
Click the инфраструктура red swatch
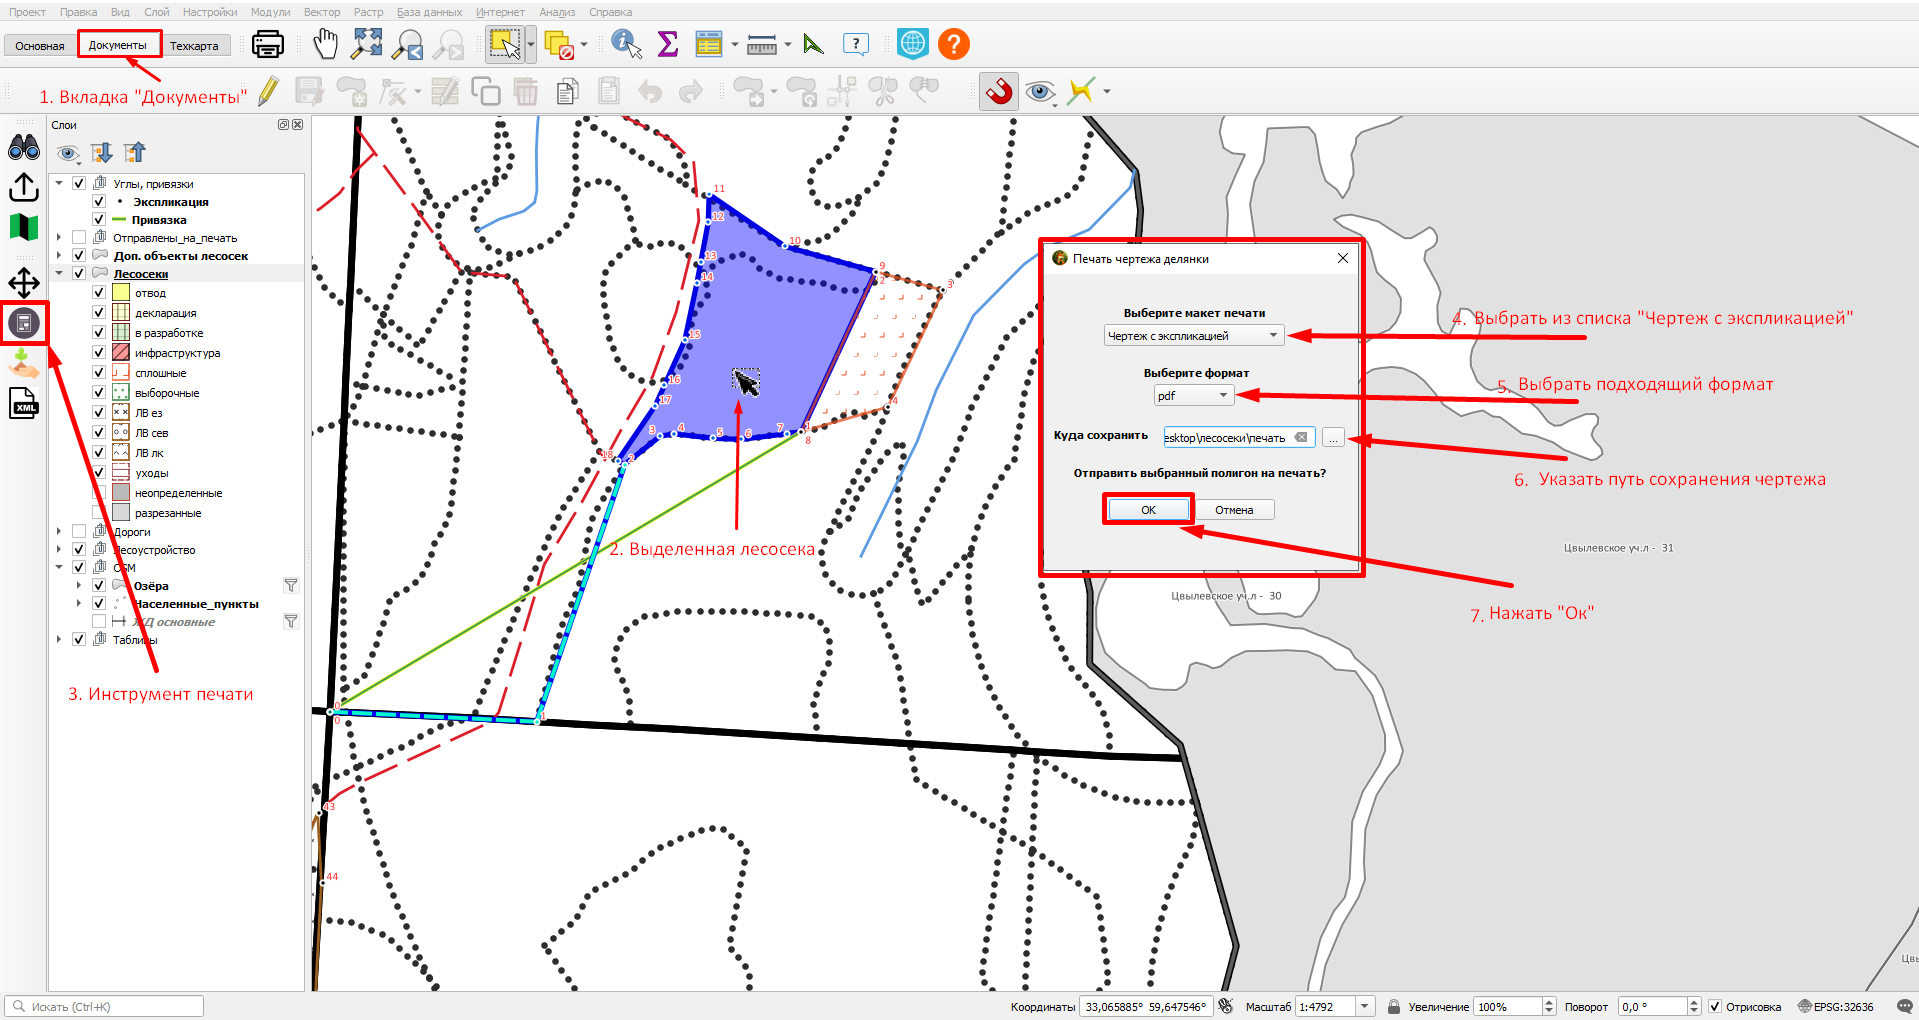121,353
